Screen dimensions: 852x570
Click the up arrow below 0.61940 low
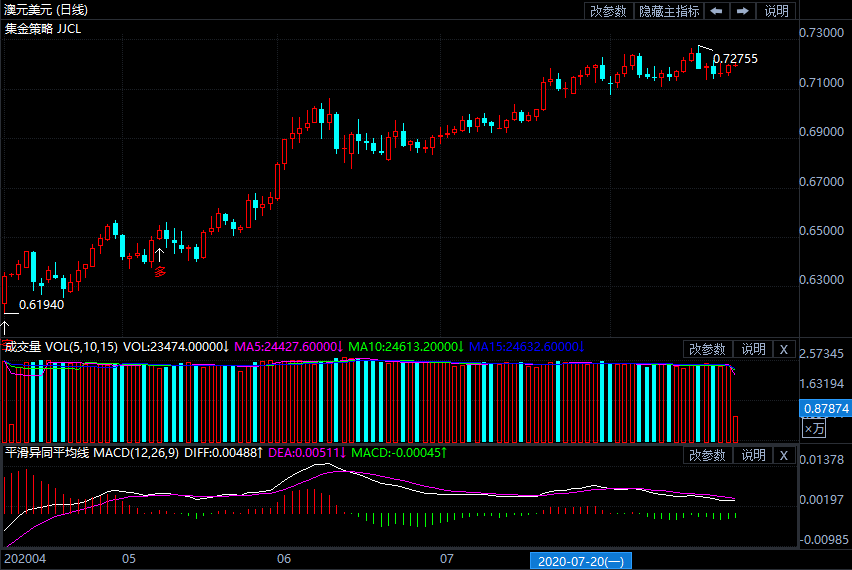(5, 325)
